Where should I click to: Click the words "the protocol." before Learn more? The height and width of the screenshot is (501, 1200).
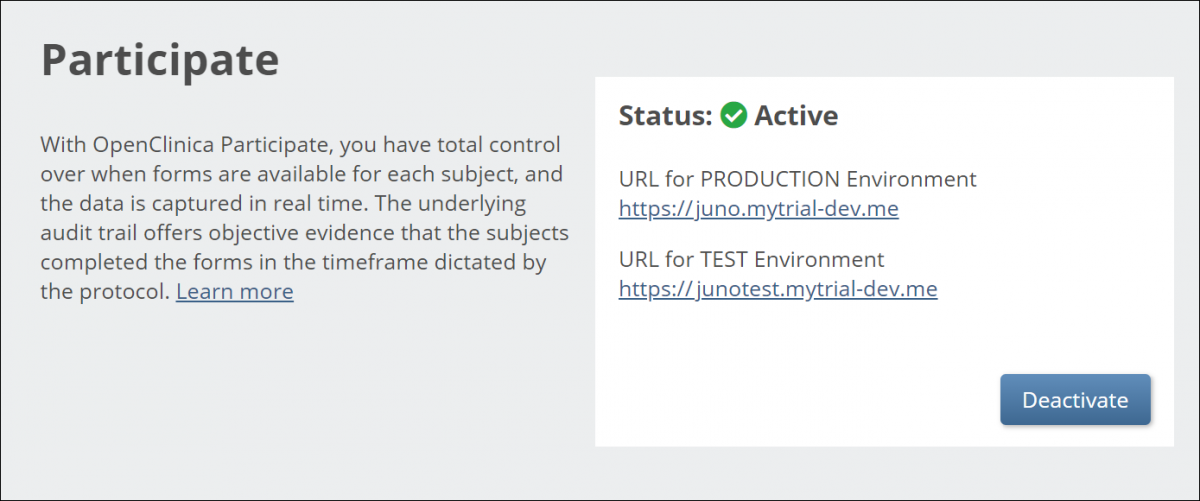pyautogui.click(x=104, y=292)
